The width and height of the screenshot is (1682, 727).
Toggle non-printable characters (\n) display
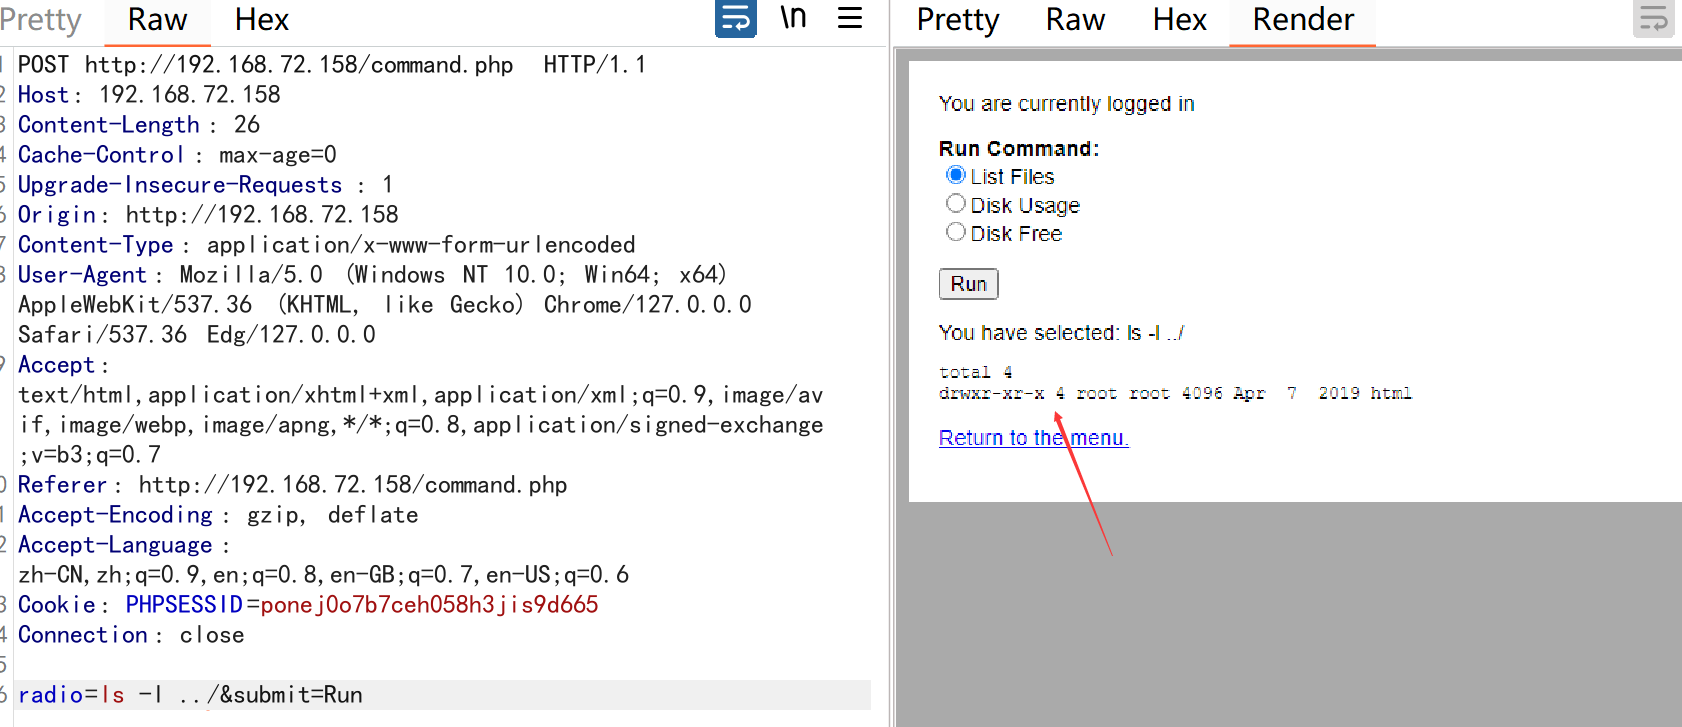point(793,18)
